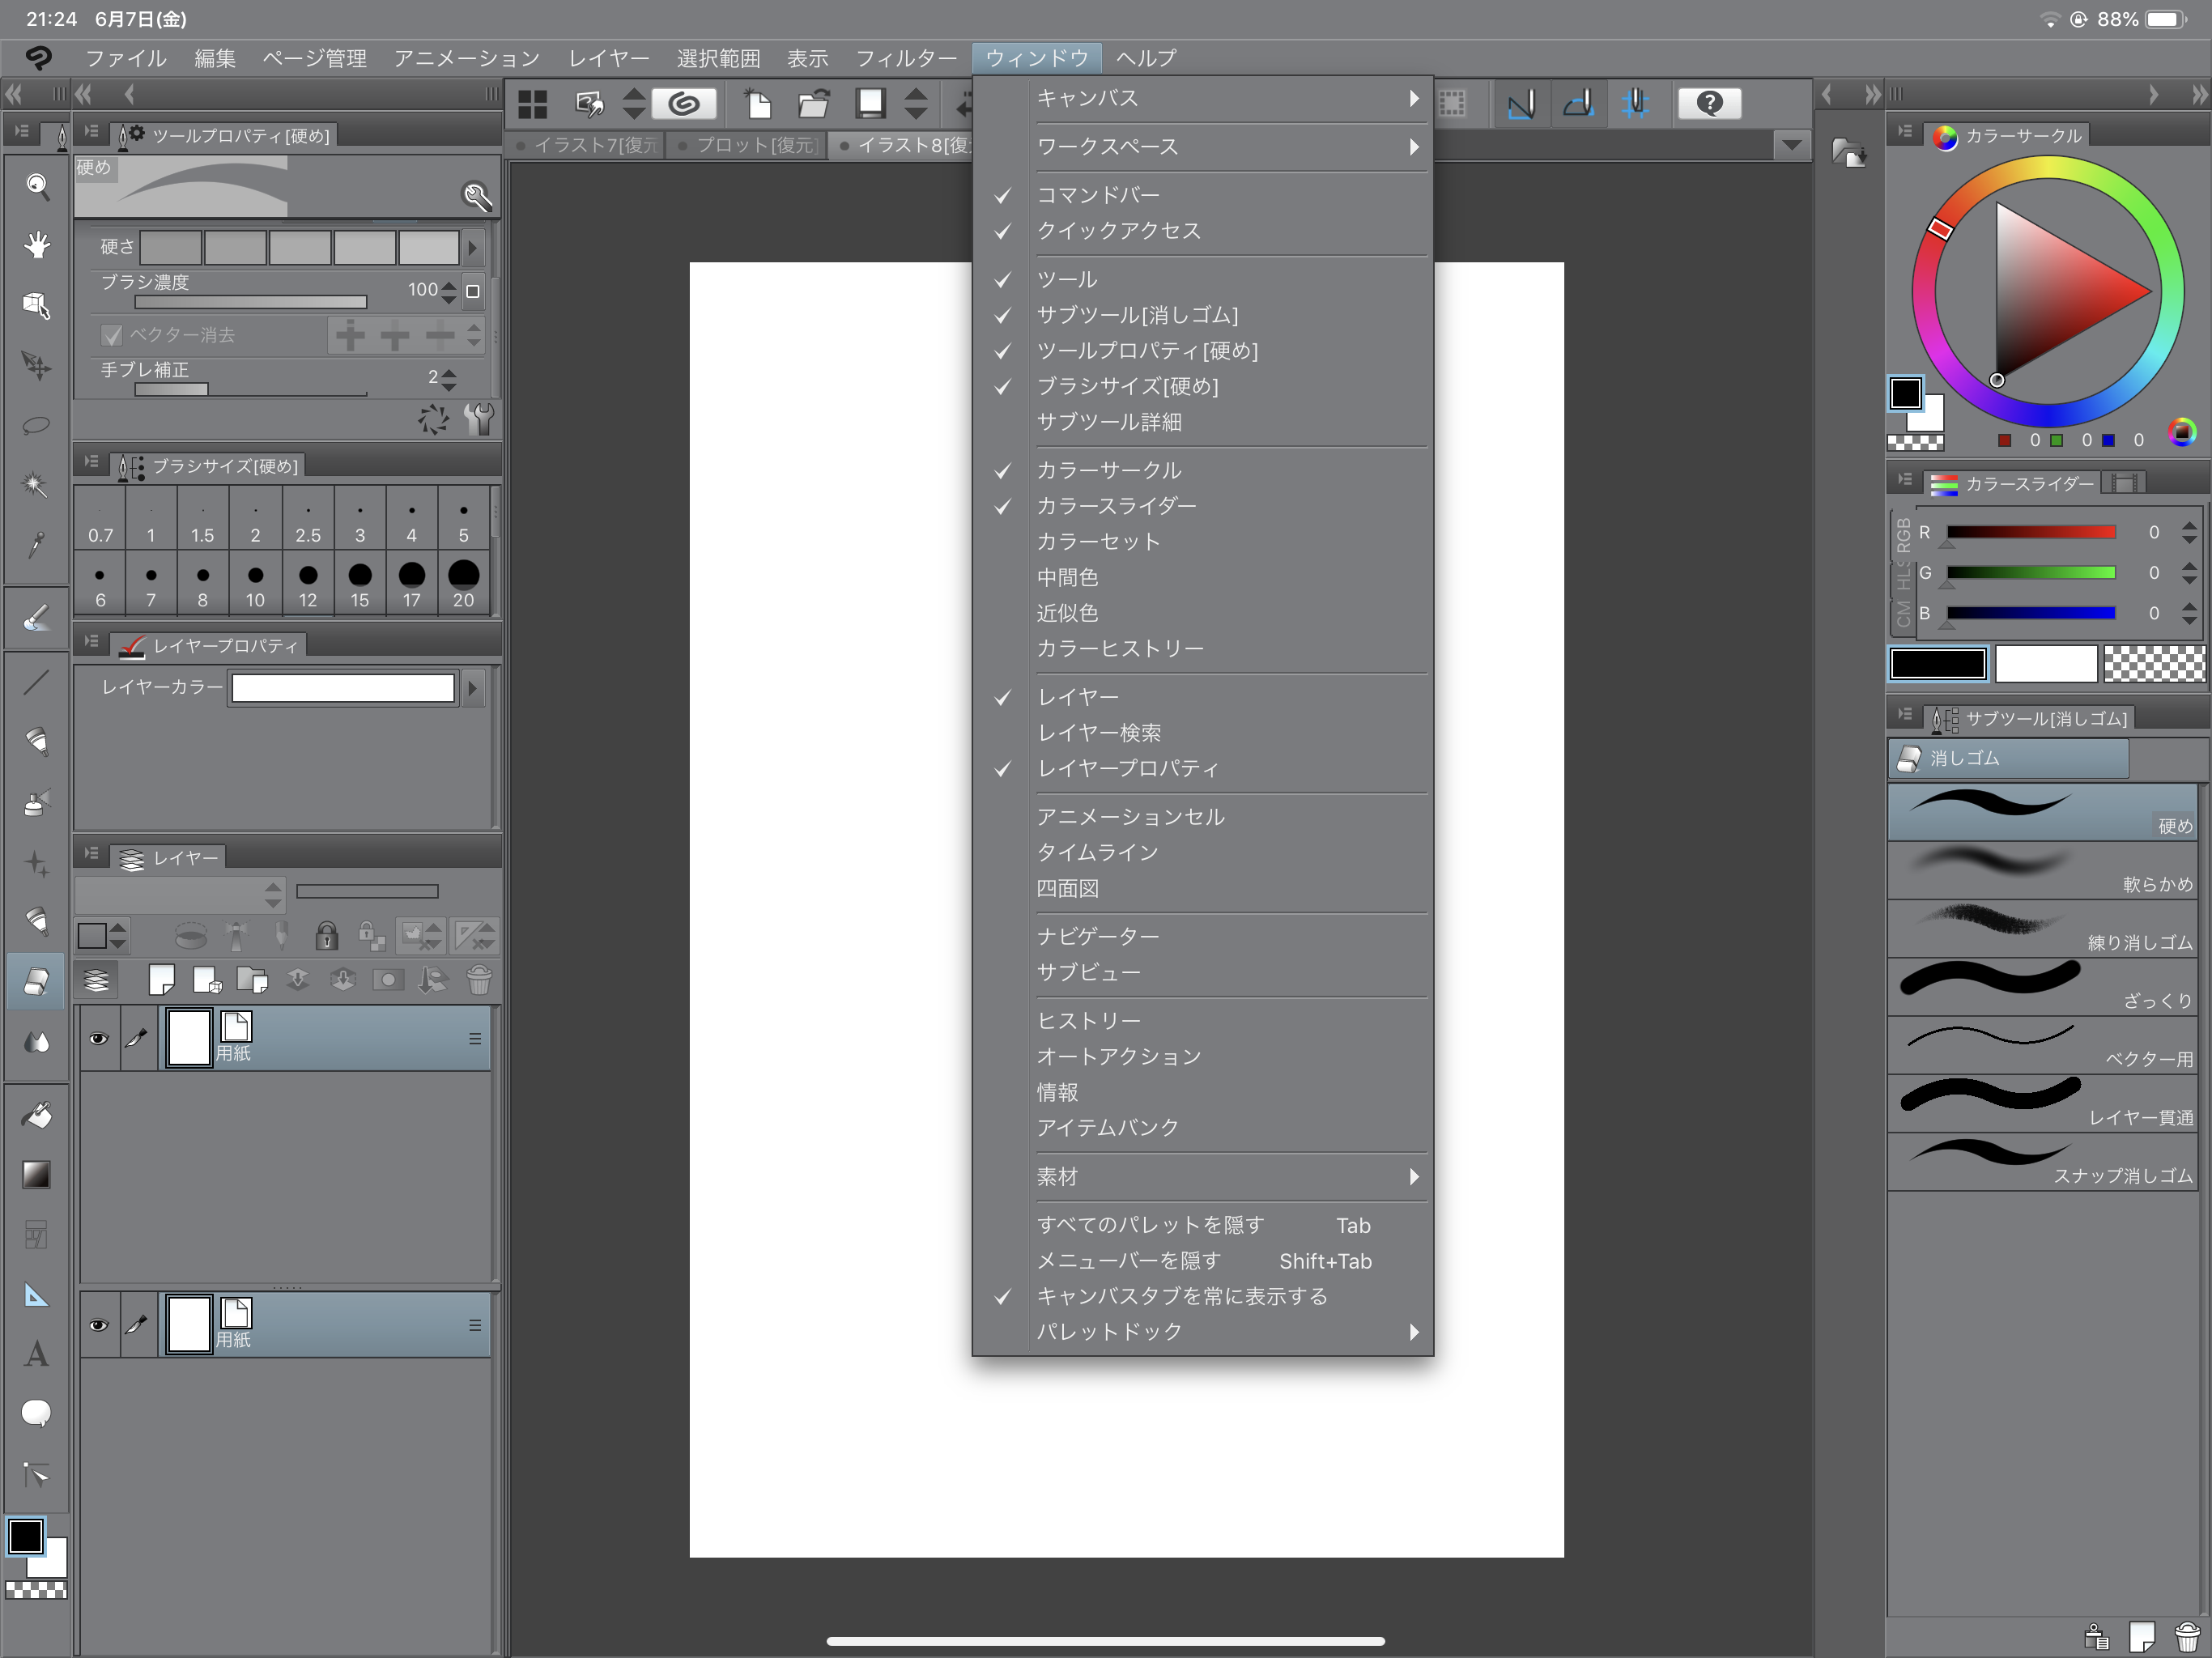Click the delete layer trash icon

pyautogui.click(x=479, y=980)
